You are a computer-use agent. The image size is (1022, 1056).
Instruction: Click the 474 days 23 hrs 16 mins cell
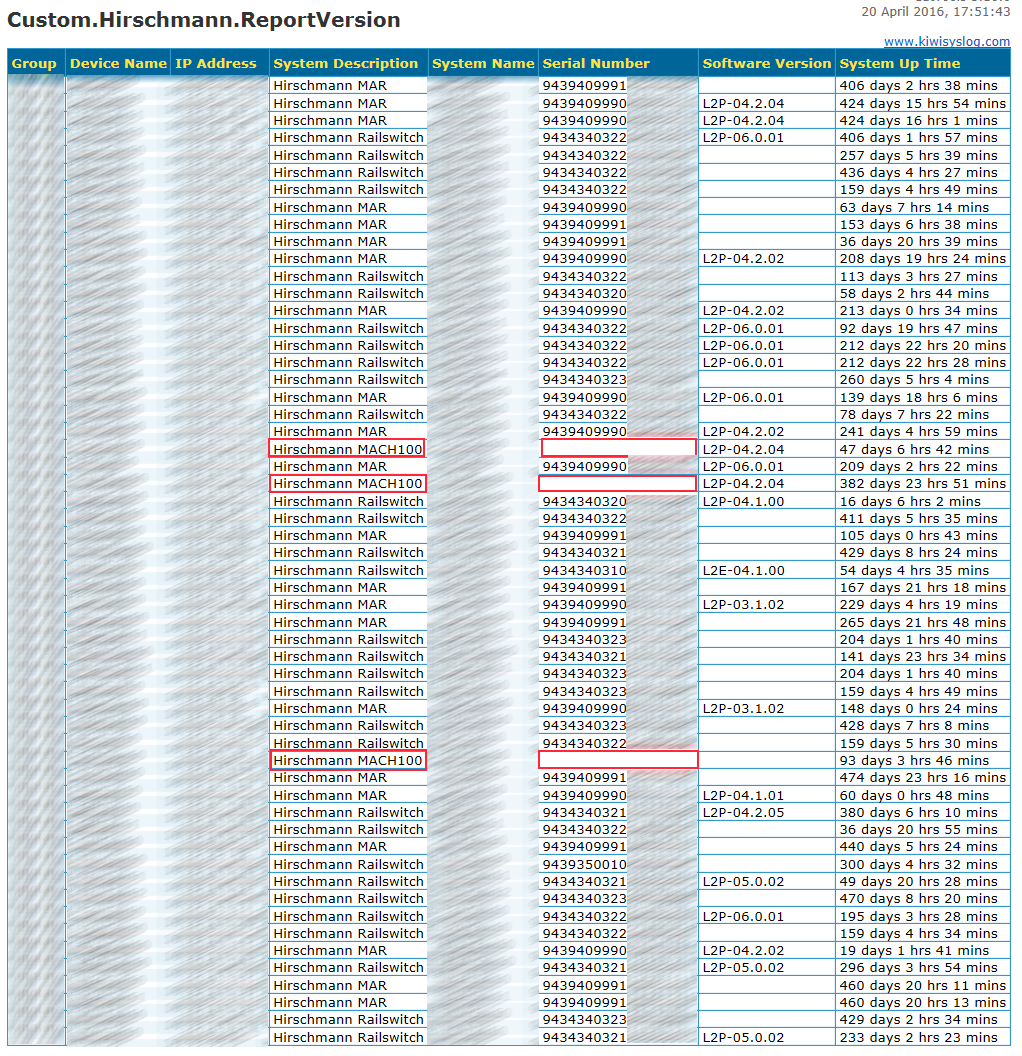[922, 777]
